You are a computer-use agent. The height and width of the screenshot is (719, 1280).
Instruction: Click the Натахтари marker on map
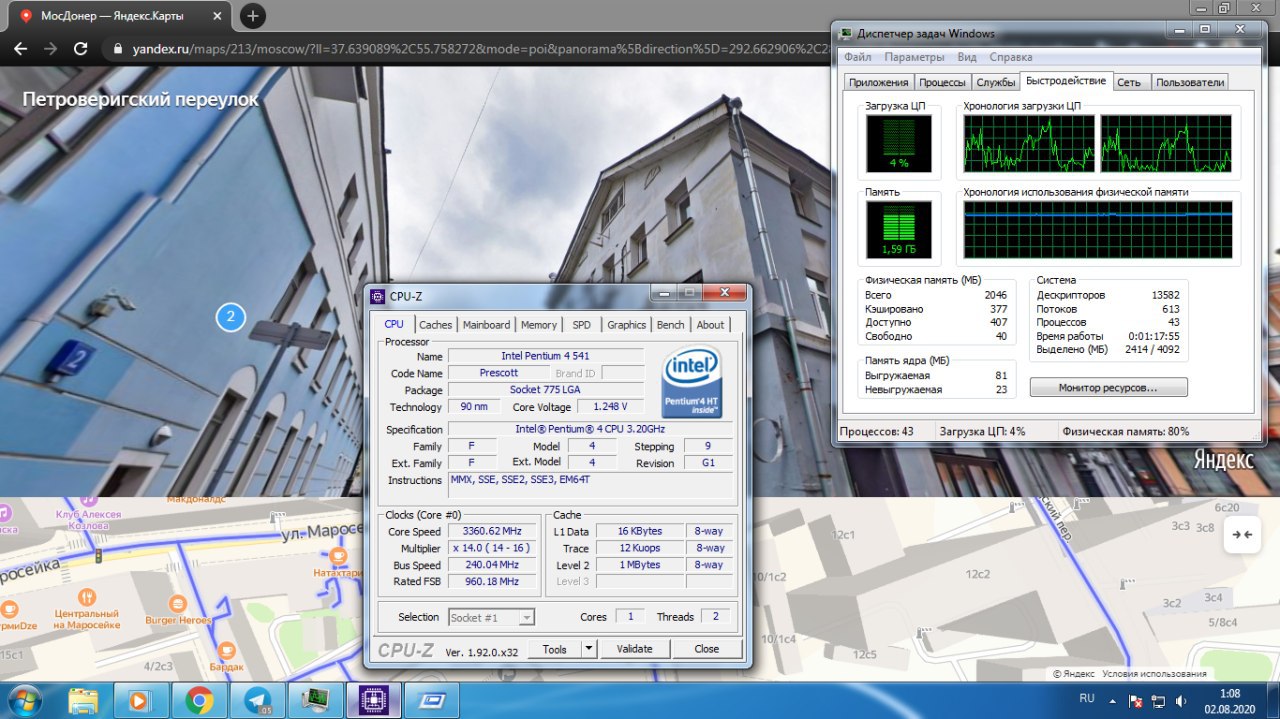click(x=338, y=556)
